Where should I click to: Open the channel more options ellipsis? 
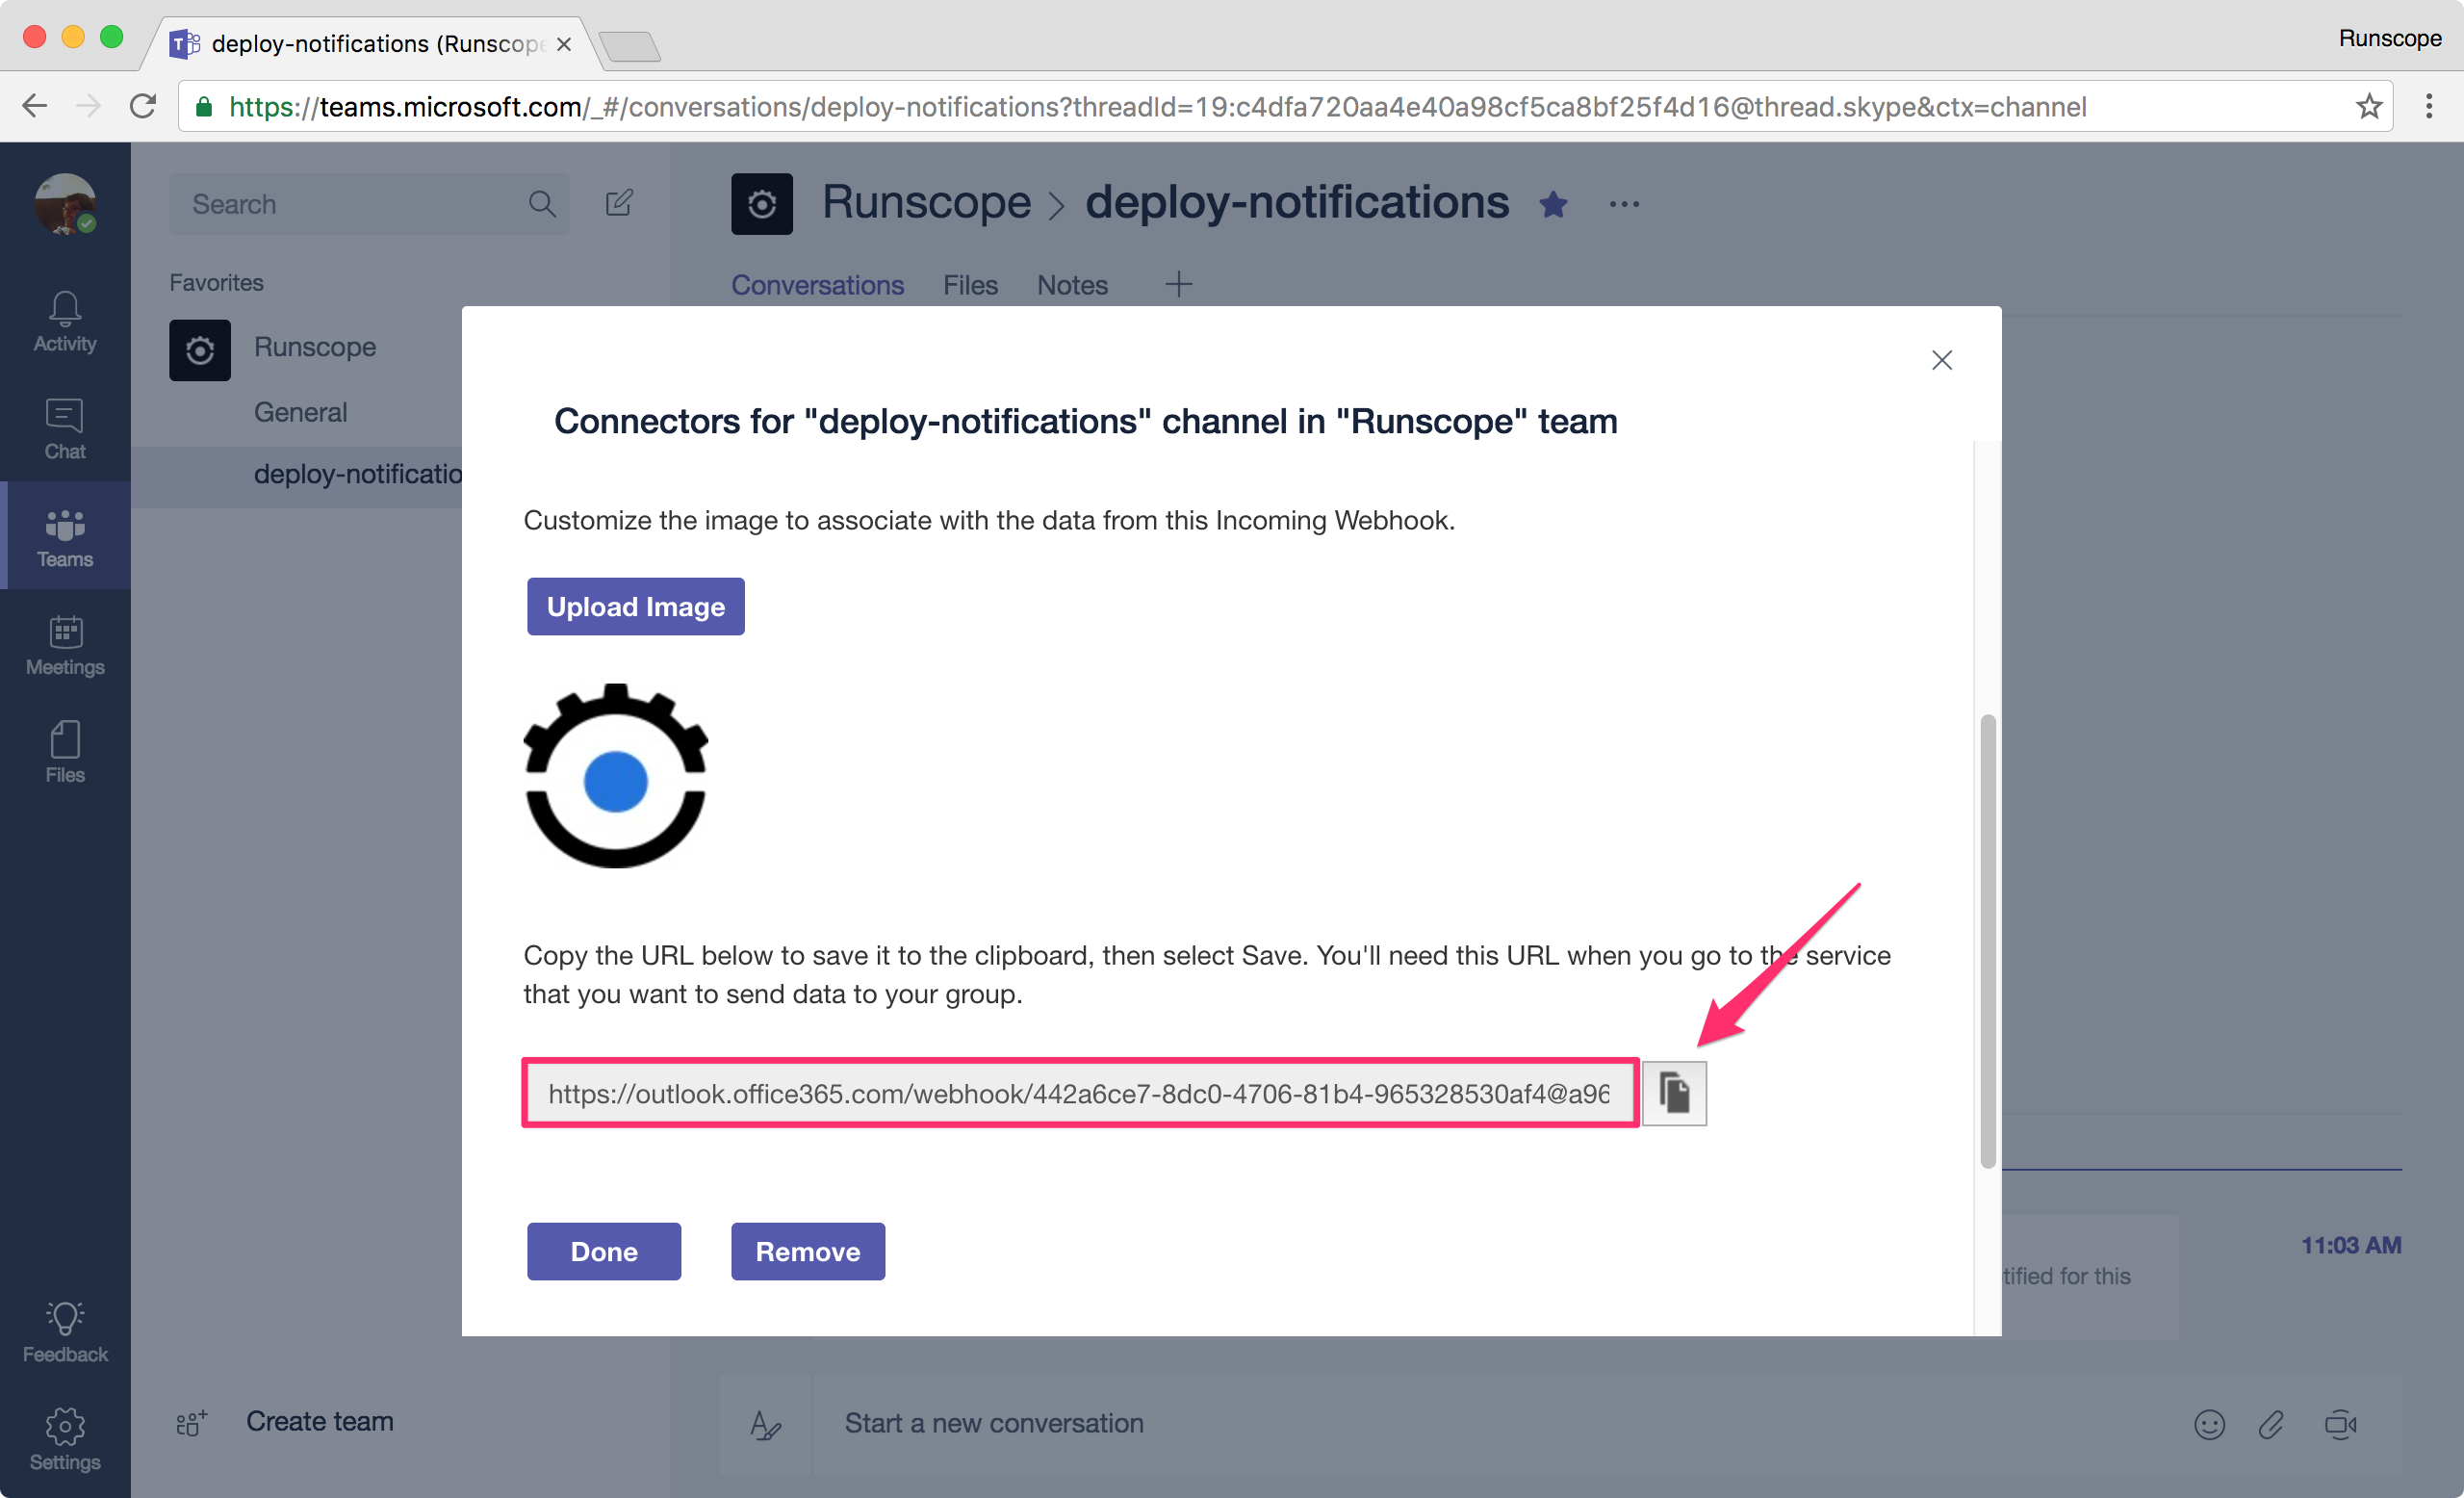click(x=1624, y=204)
